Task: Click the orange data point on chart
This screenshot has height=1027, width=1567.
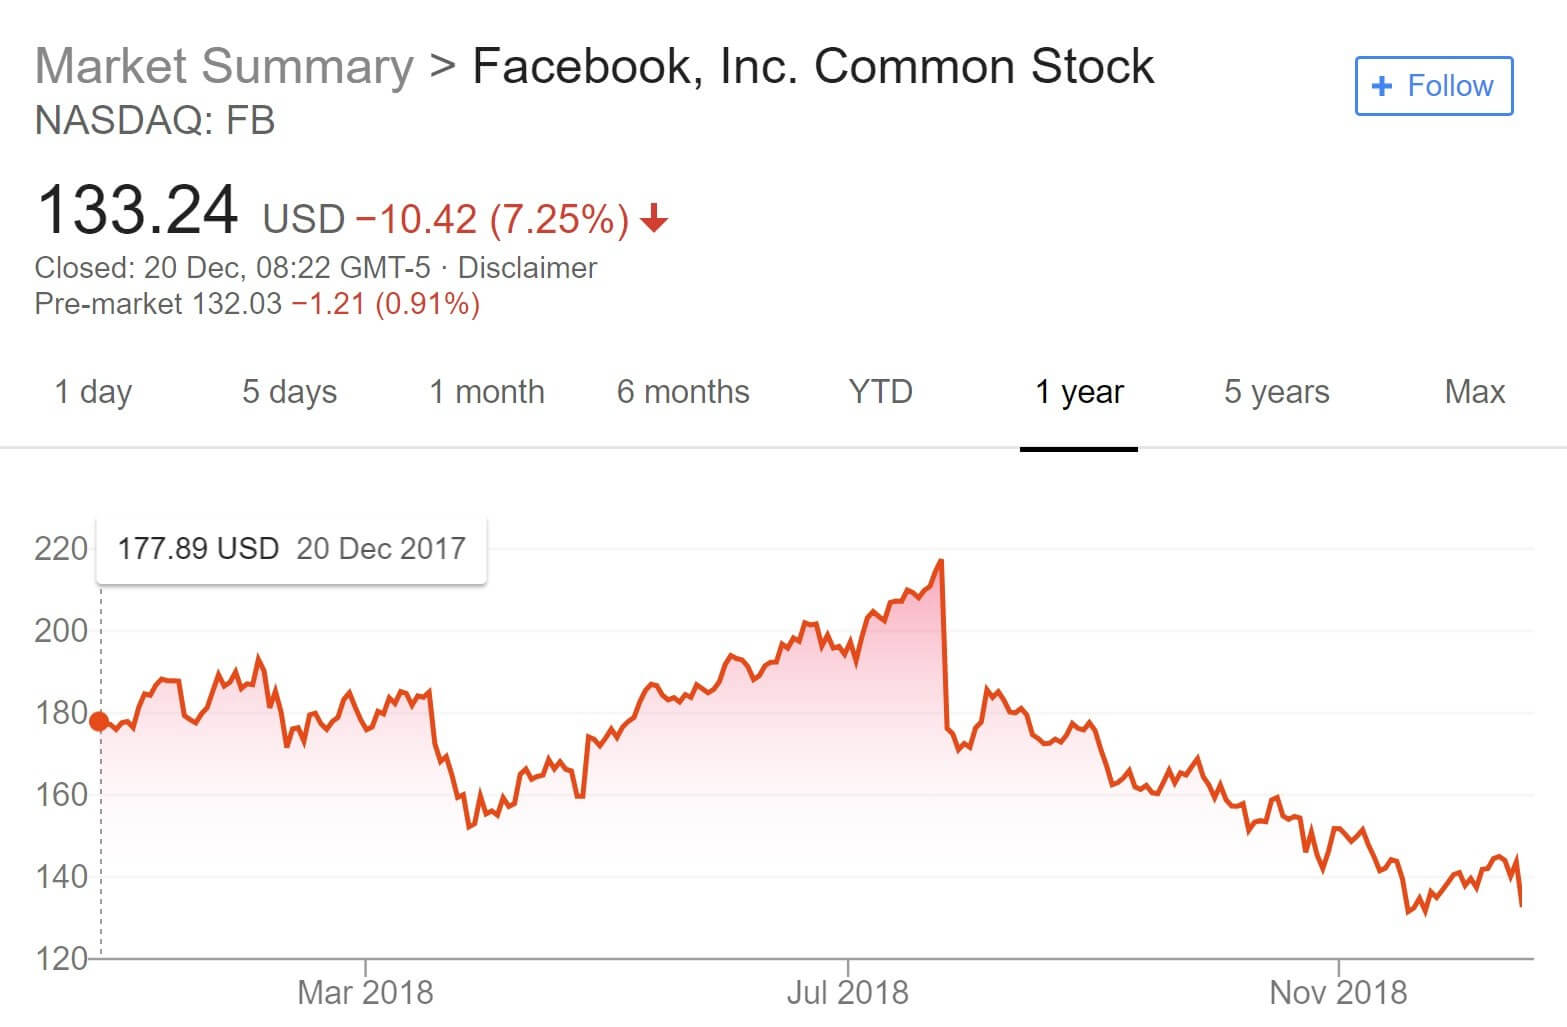Action: click(99, 721)
